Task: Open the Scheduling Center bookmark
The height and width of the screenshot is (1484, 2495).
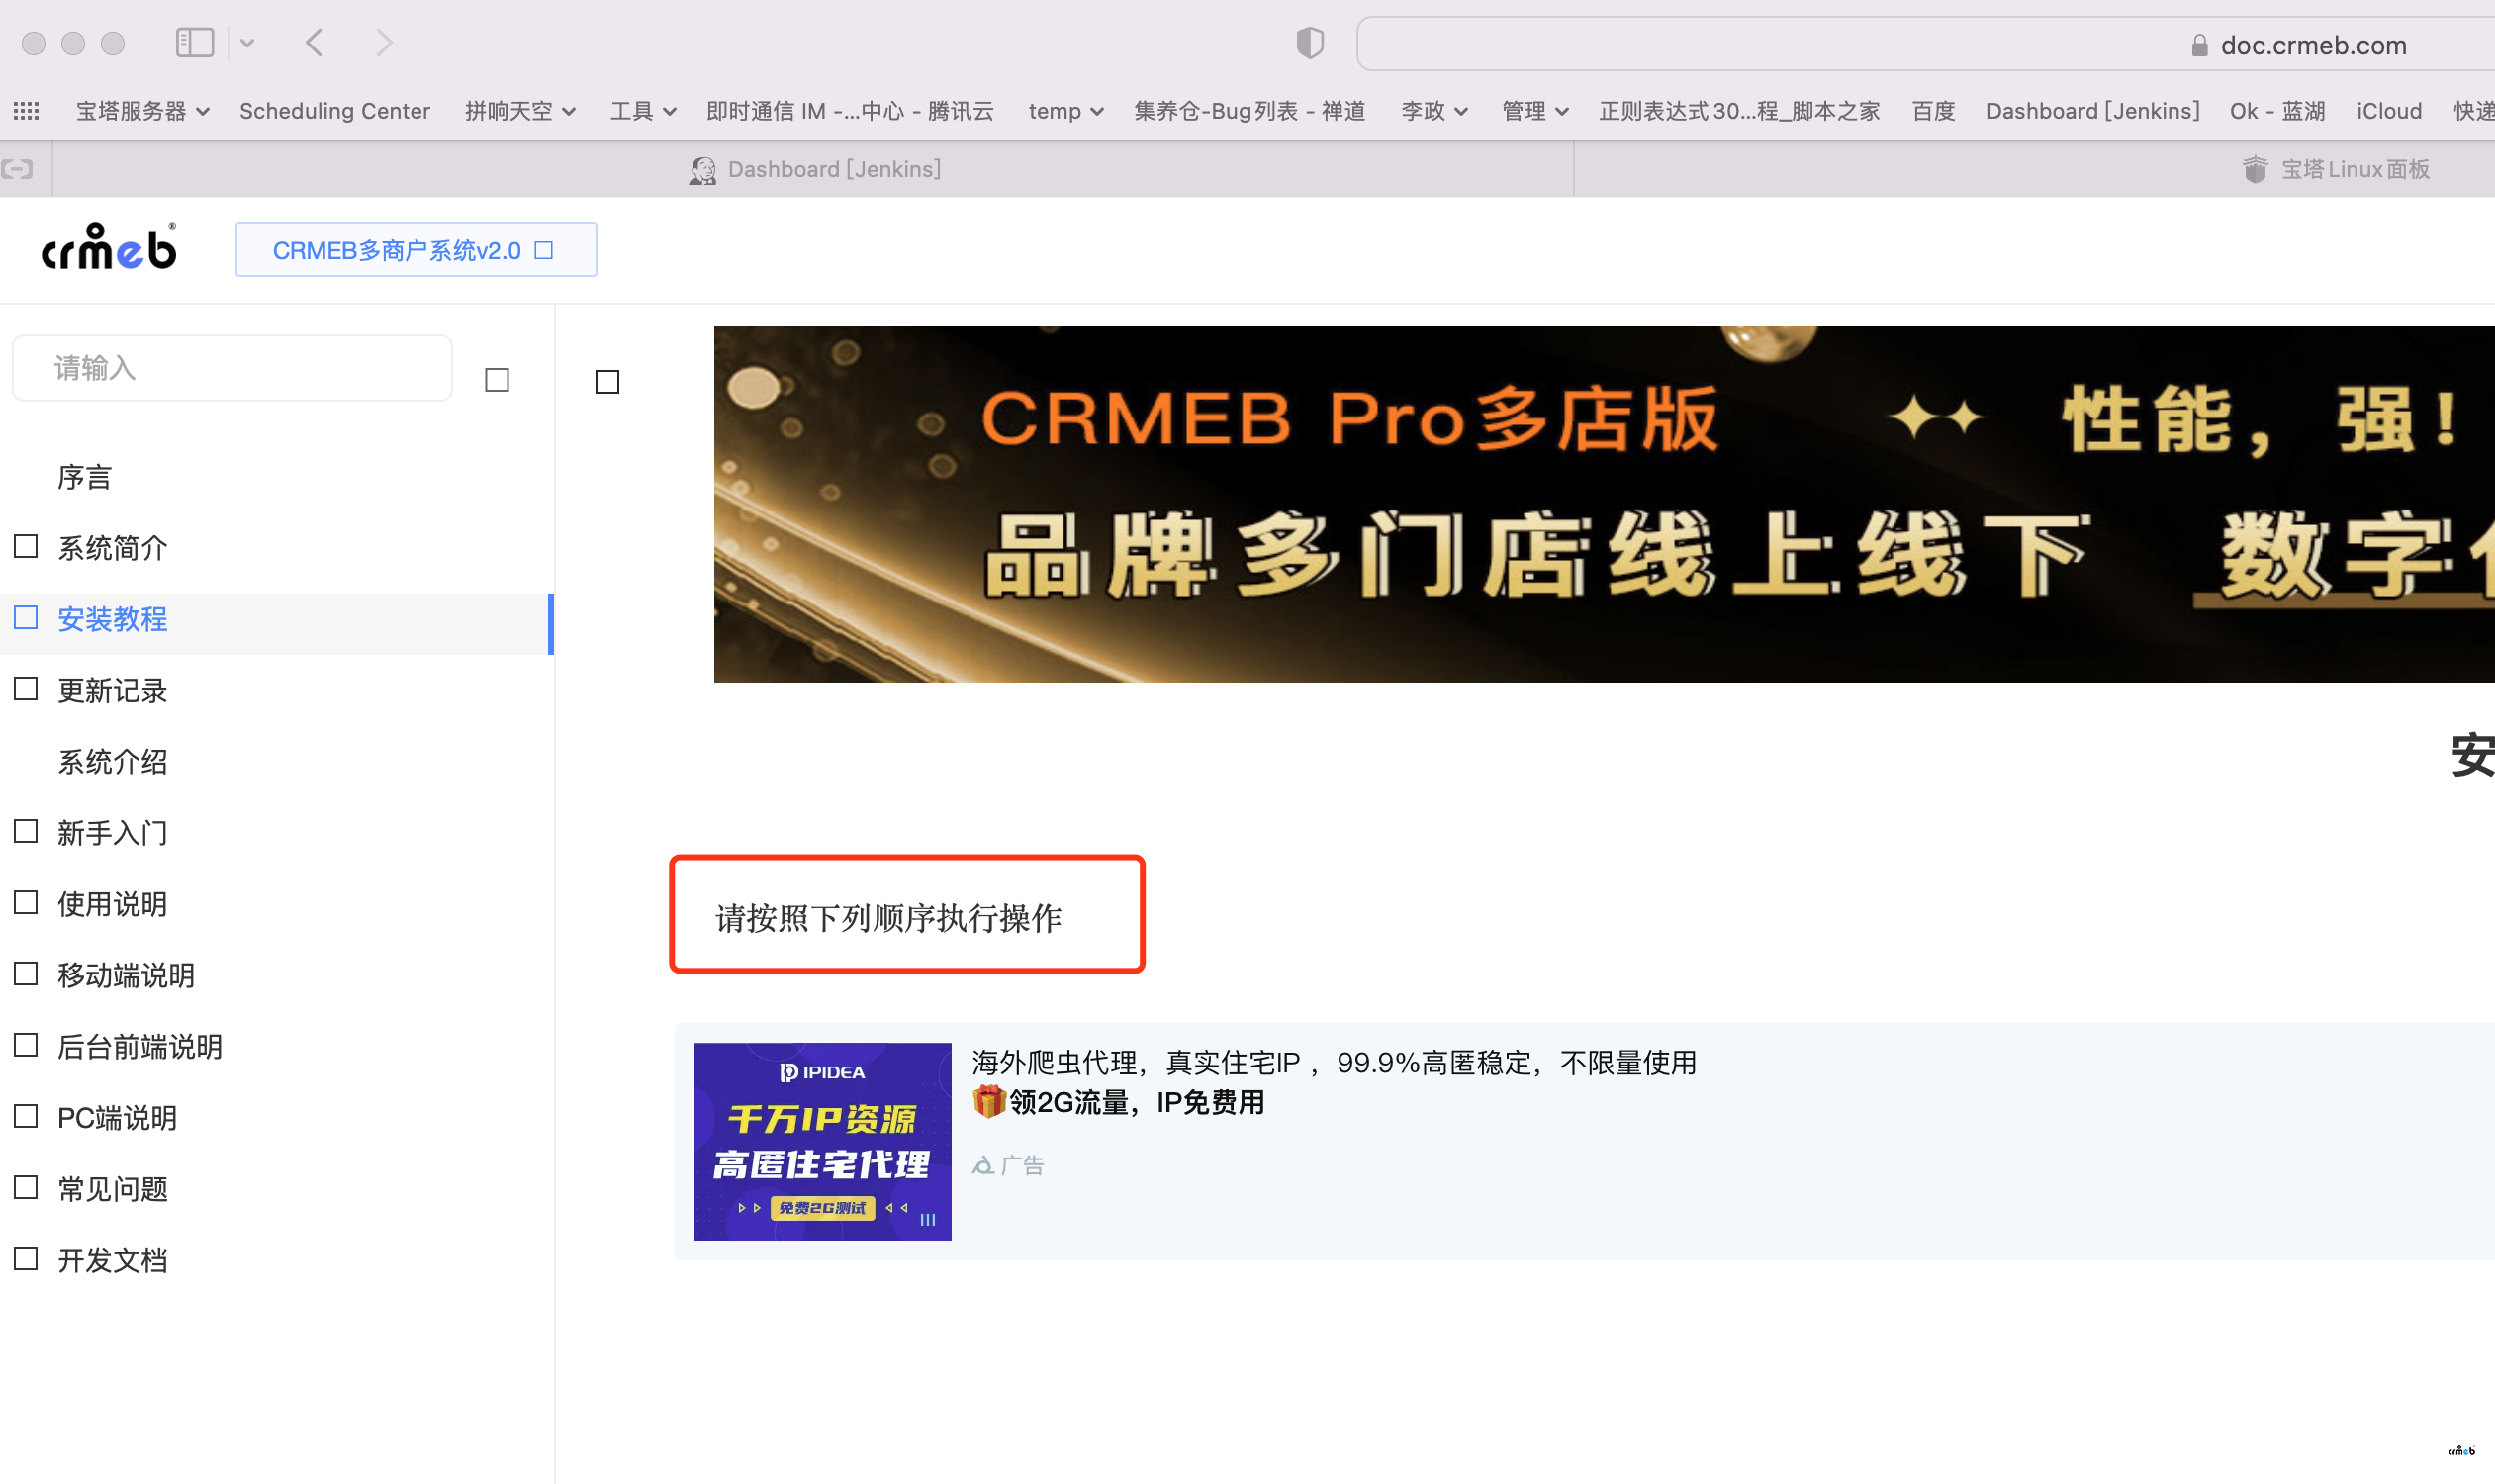Action: [334, 111]
